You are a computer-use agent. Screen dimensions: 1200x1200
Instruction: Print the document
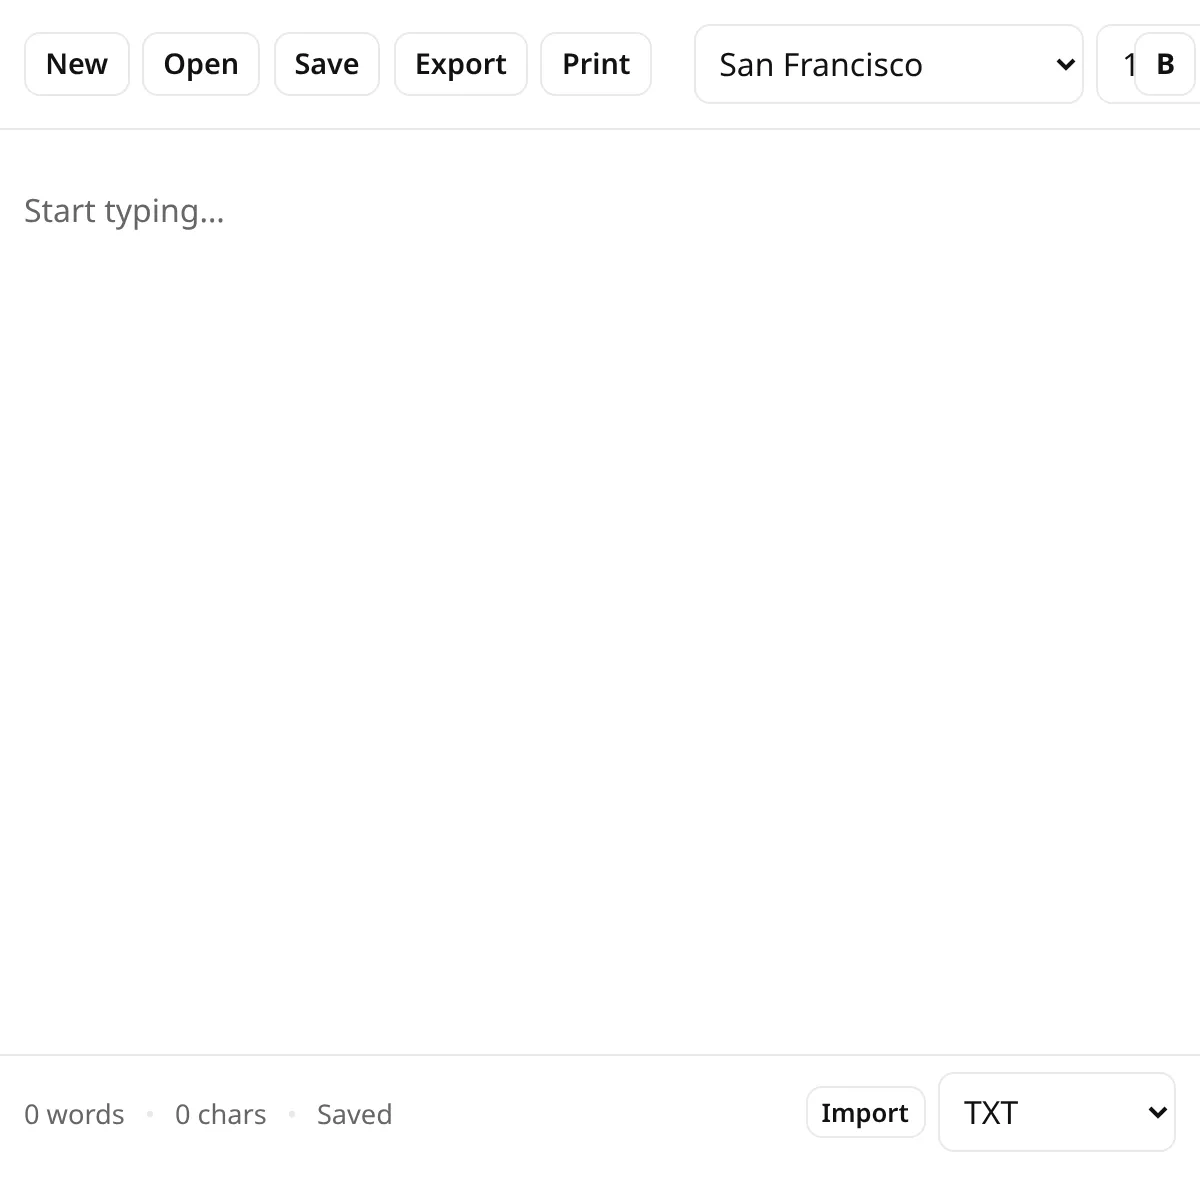coord(596,64)
